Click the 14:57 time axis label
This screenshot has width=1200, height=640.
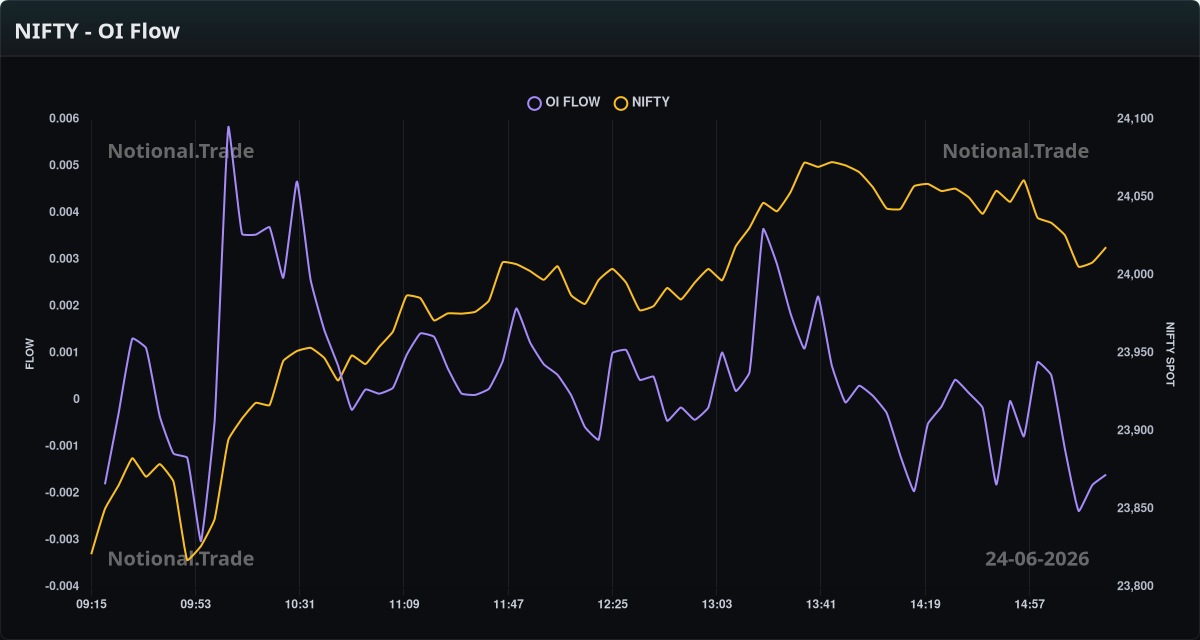1029,604
